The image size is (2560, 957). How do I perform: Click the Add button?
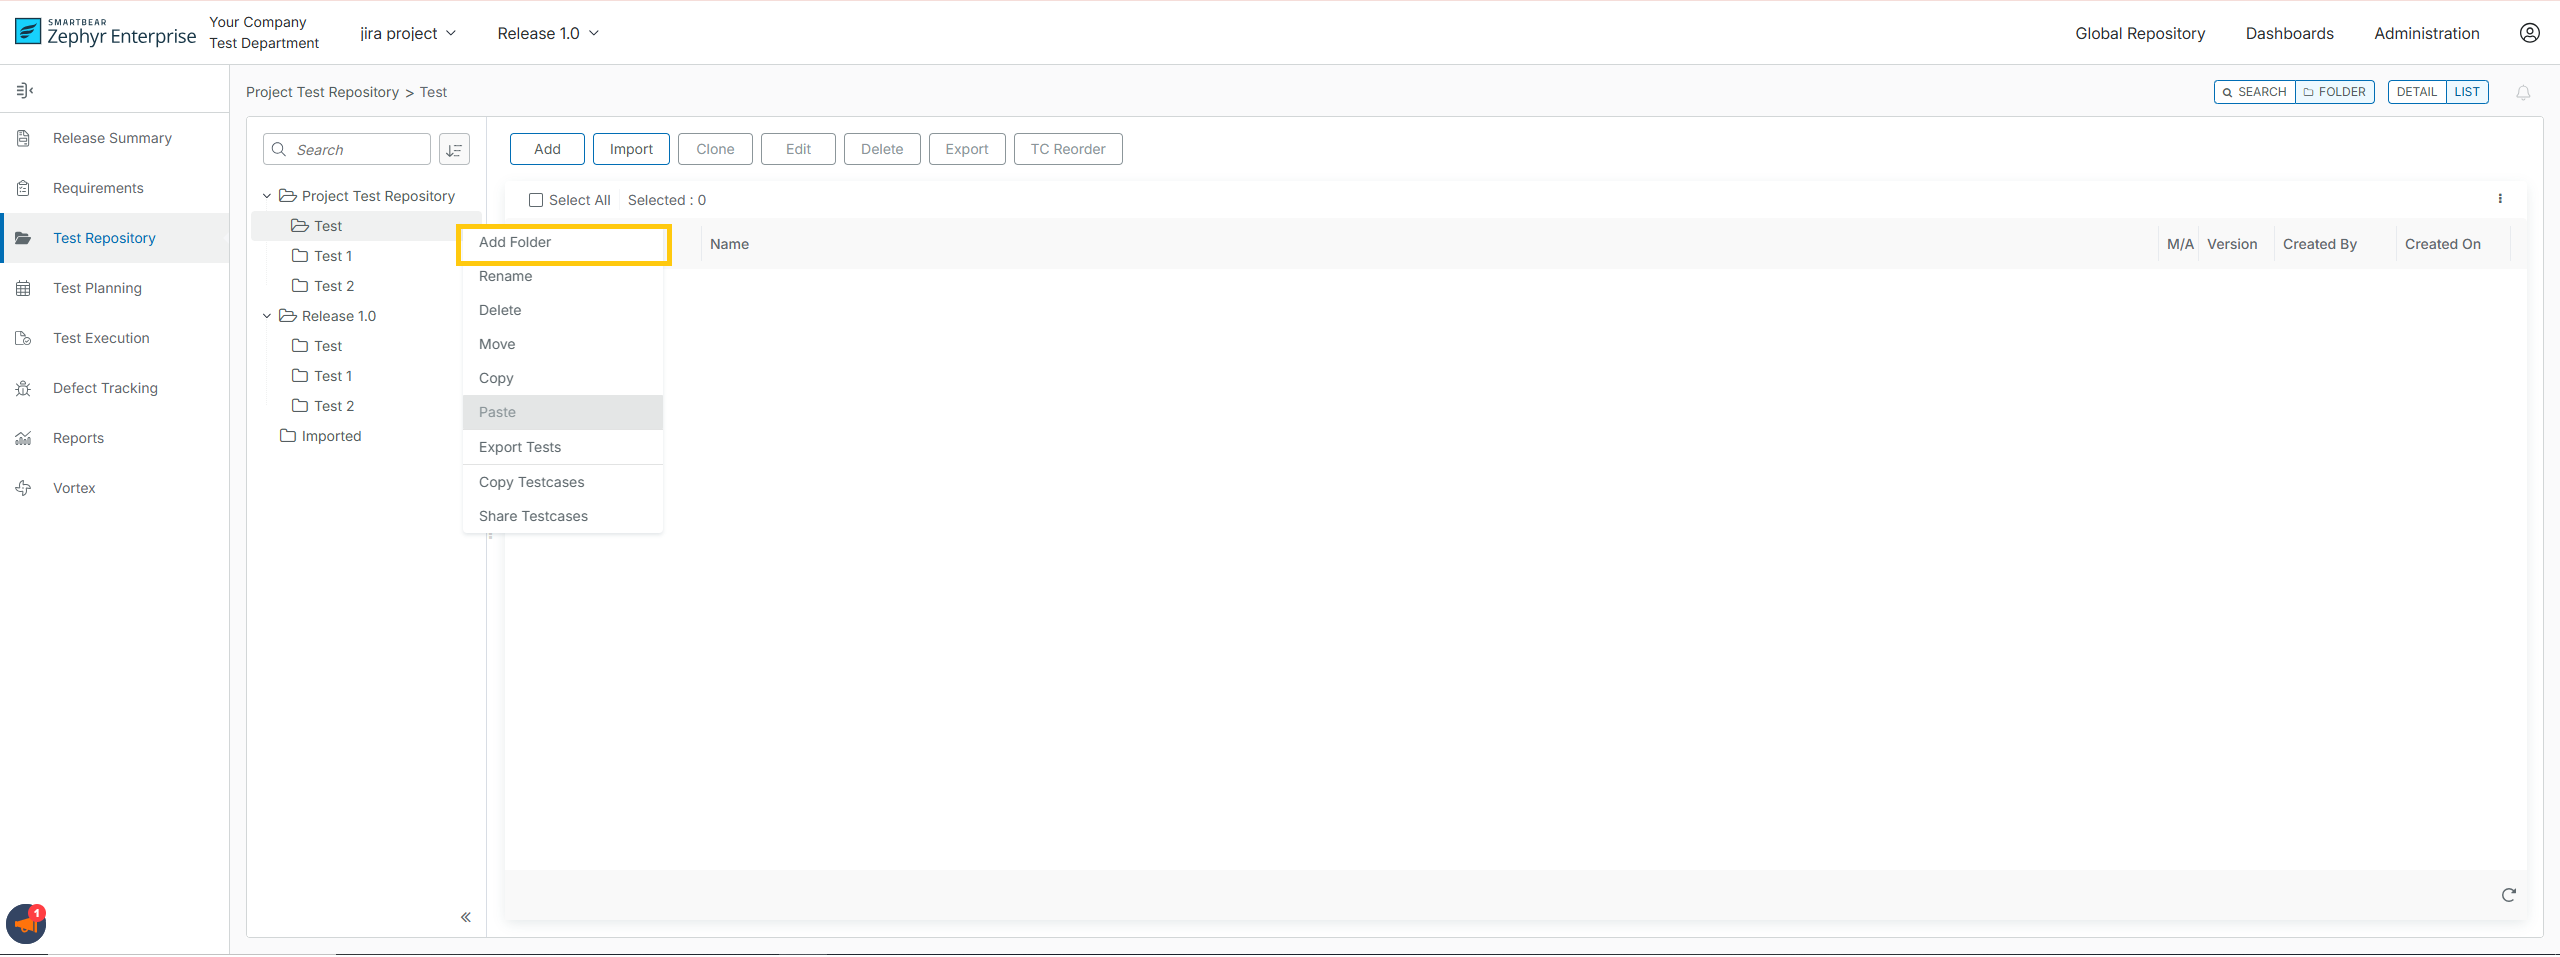pyautogui.click(x=546, y=148)
